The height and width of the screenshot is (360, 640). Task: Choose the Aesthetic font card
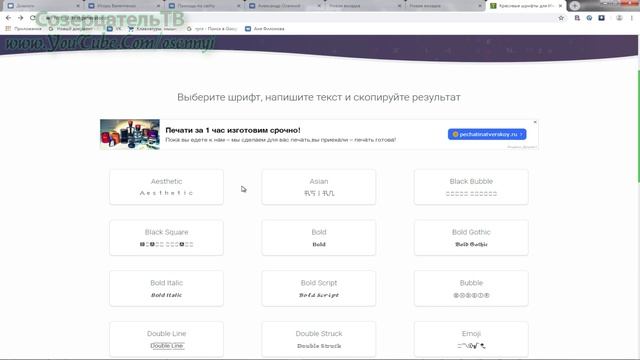click(x=167, y=187)
